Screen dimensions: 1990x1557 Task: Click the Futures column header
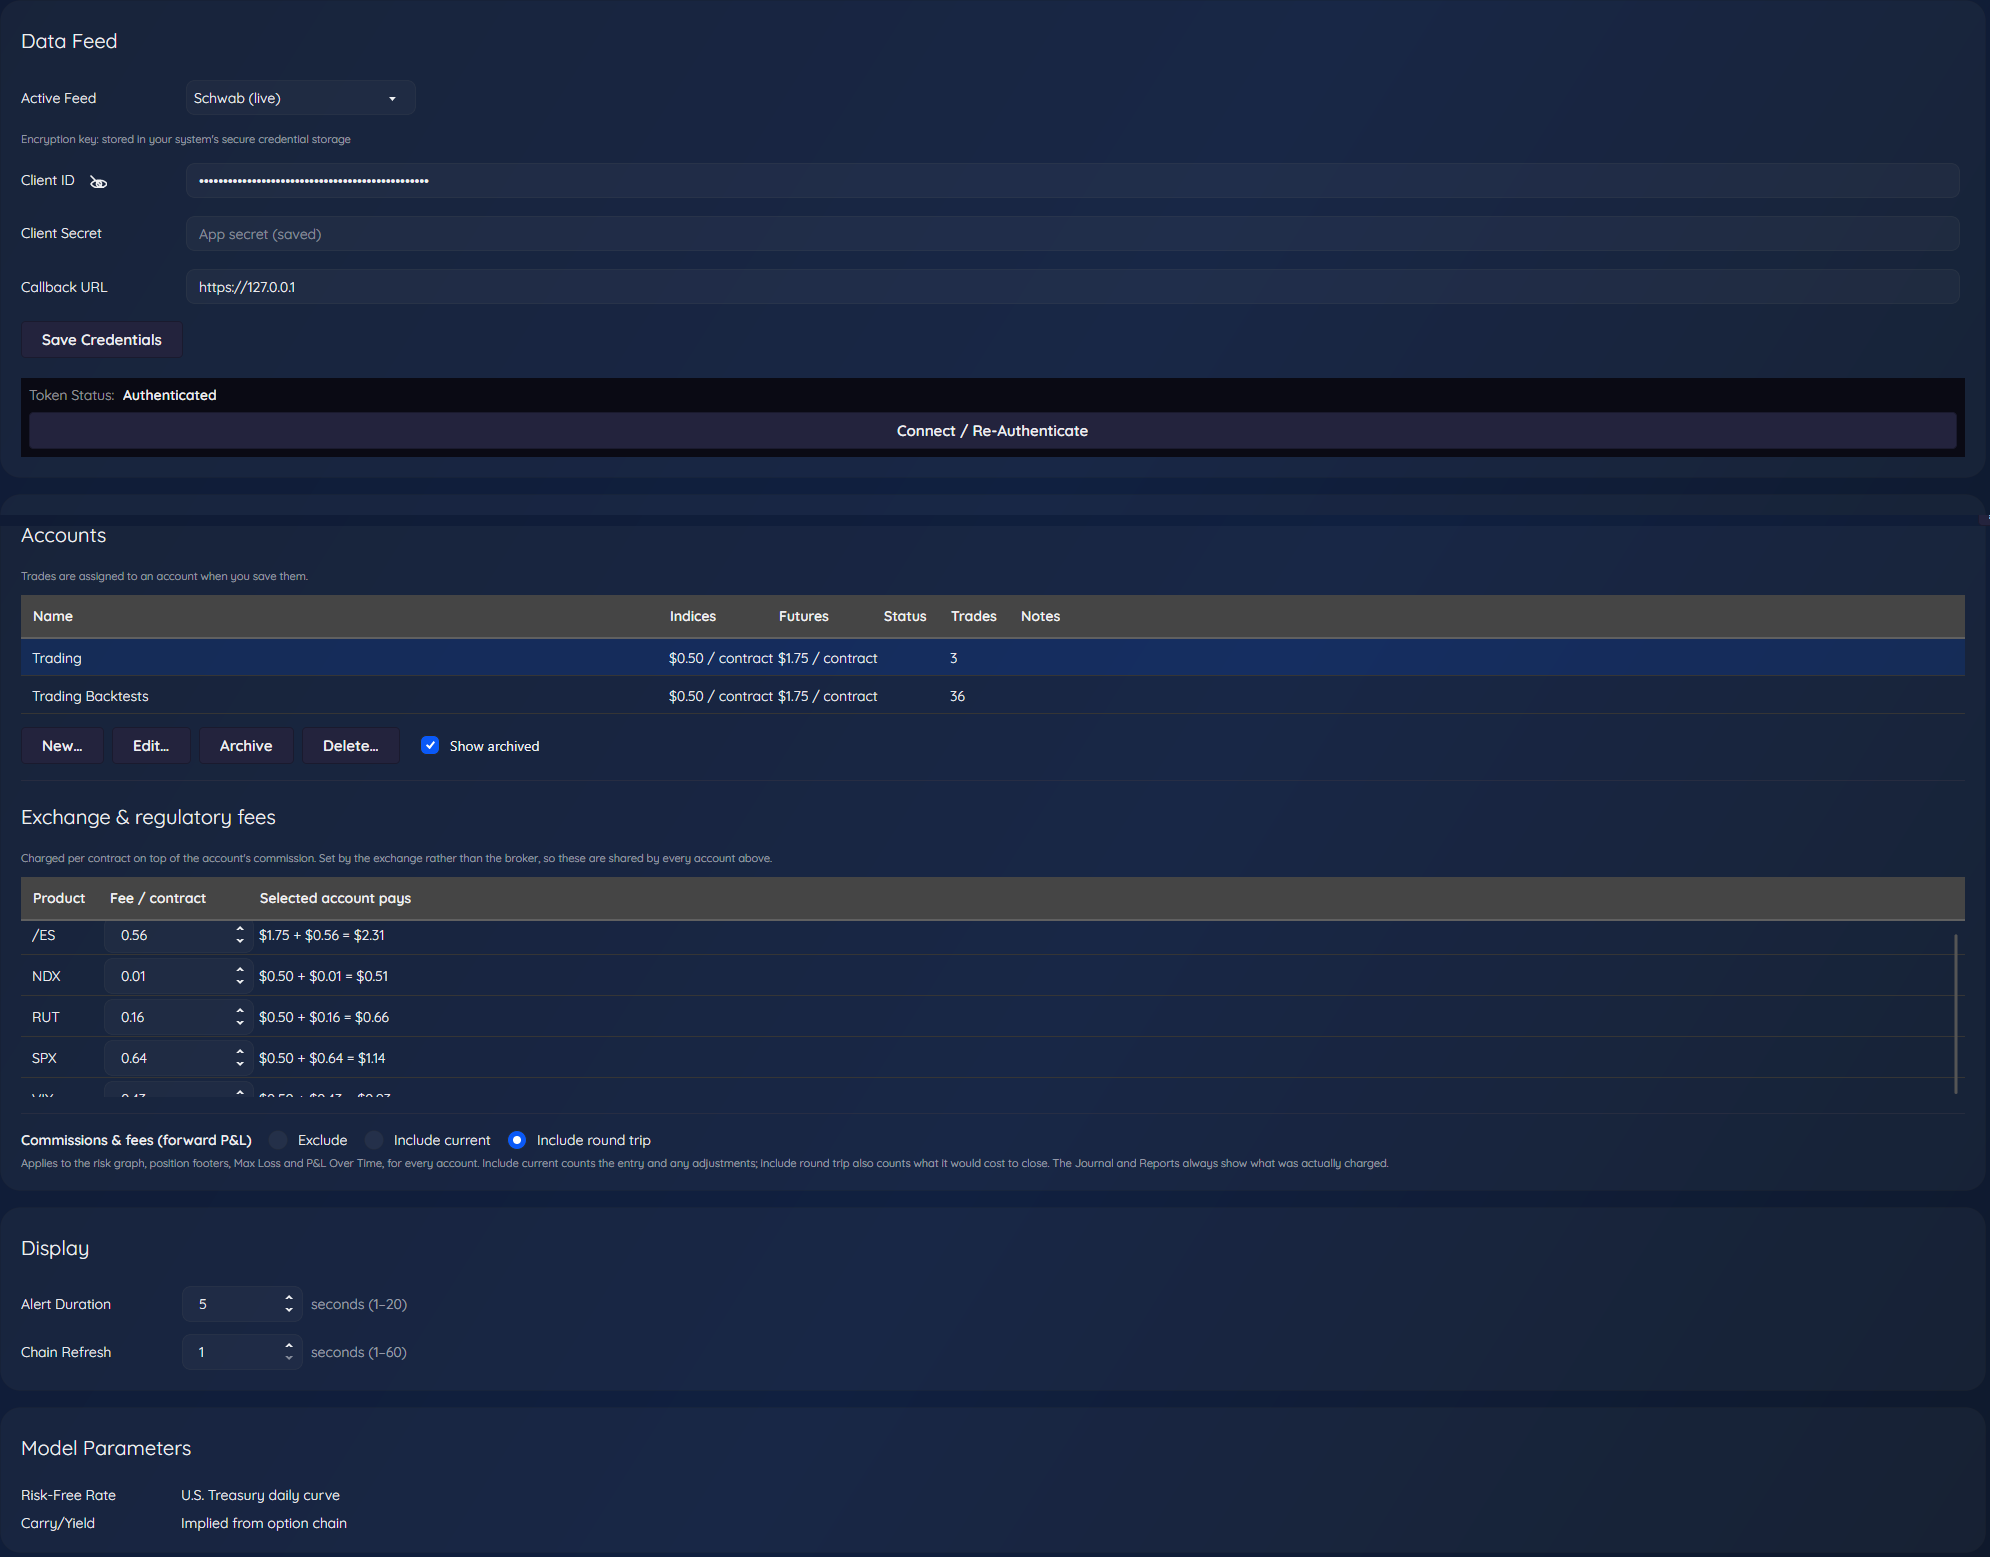[804, 616]
